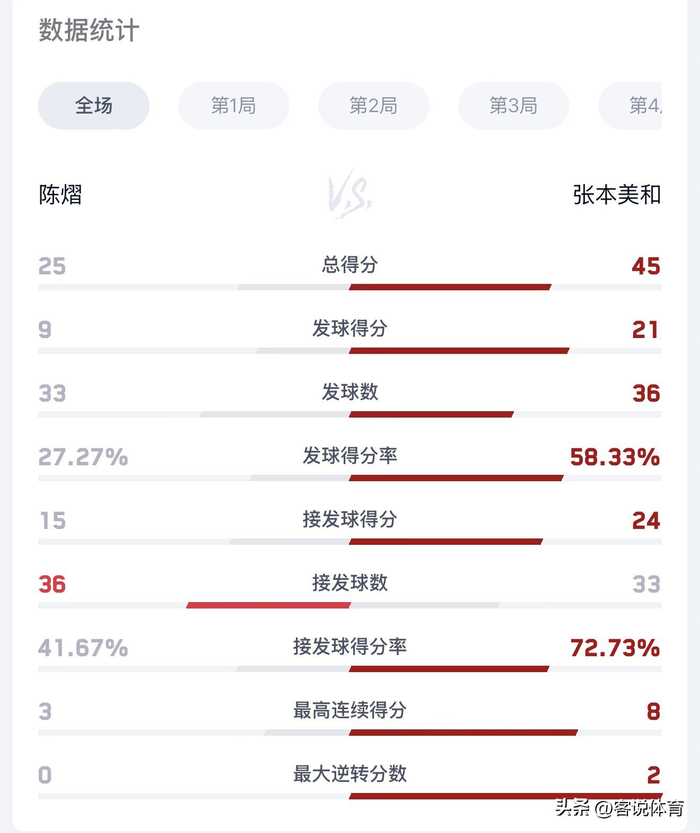Click the 接发球得分 label
The width and height of the screenshot is (700, 833).
point(349,519)
